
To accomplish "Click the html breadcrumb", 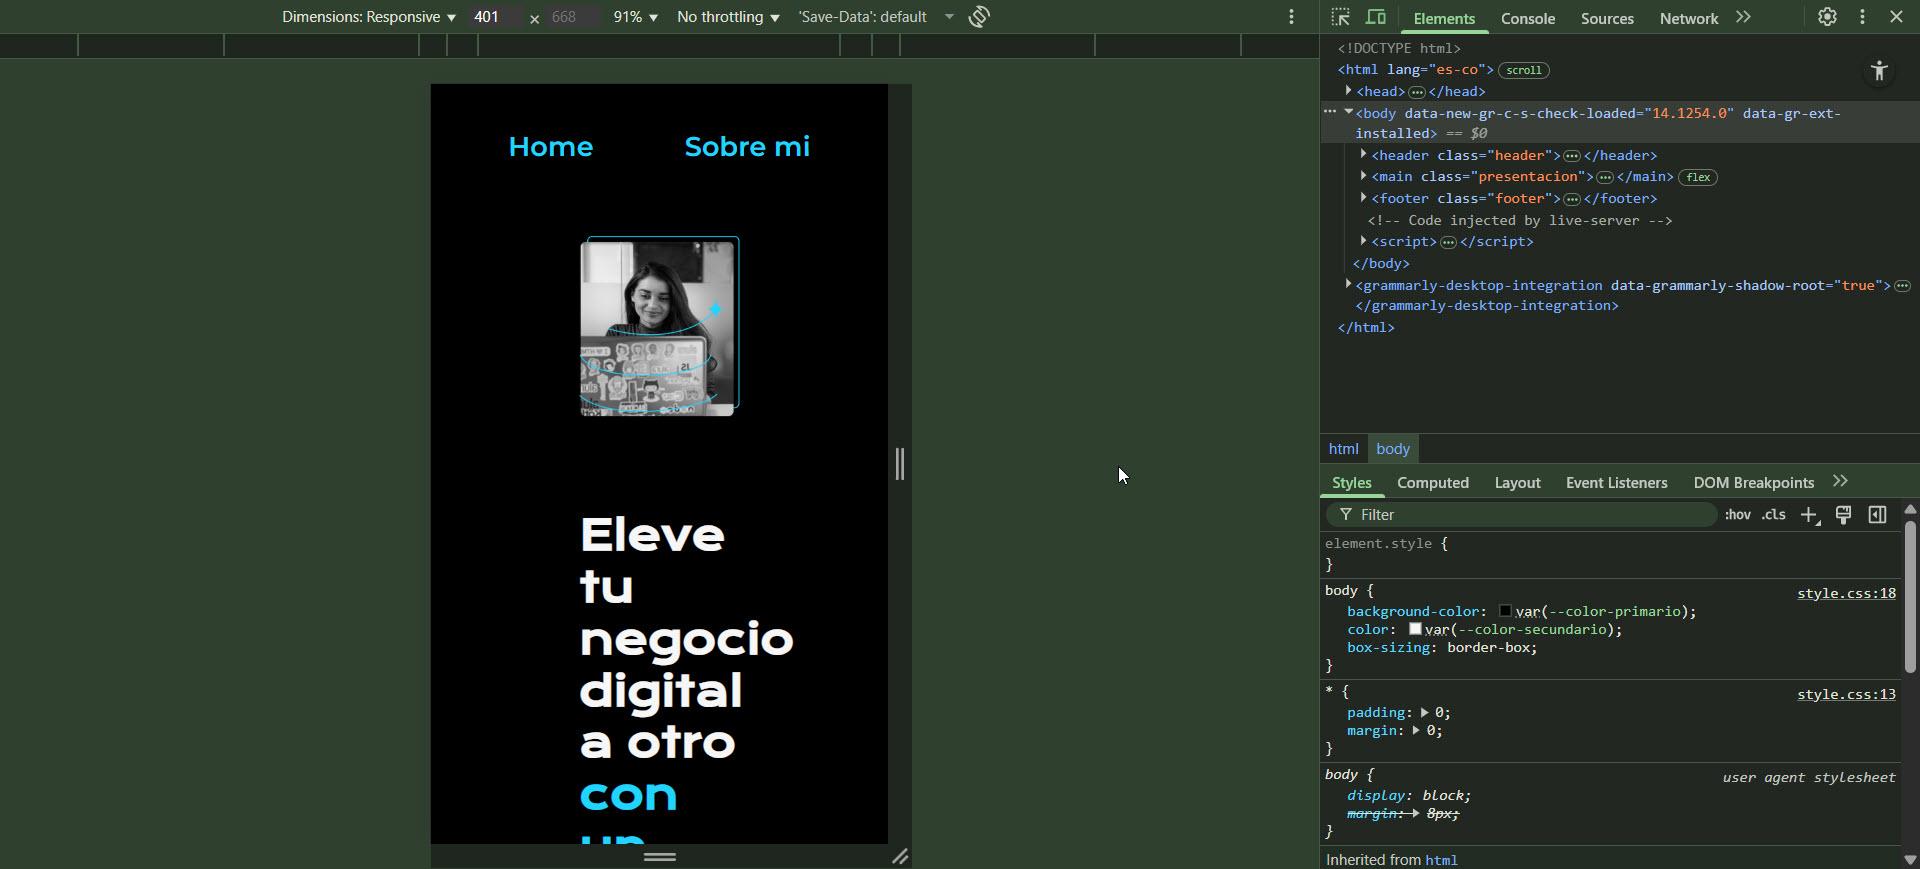I will (1343, 449).
